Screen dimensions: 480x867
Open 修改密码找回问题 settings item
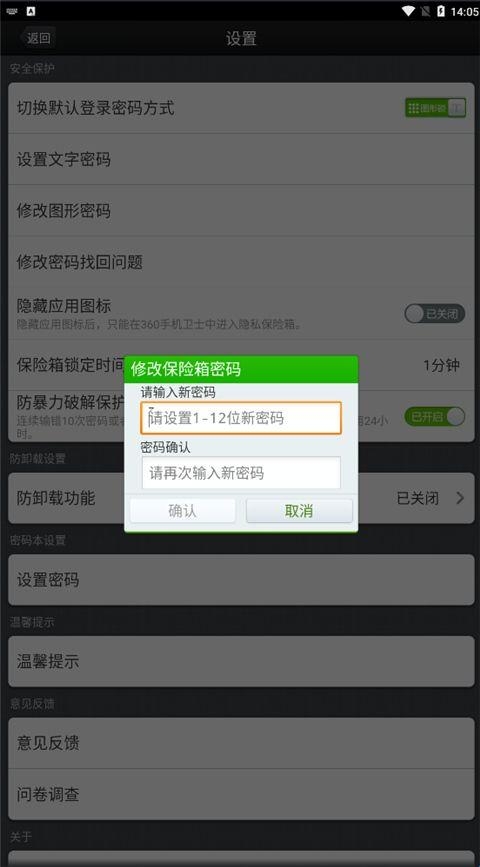[x=242, y=262]
